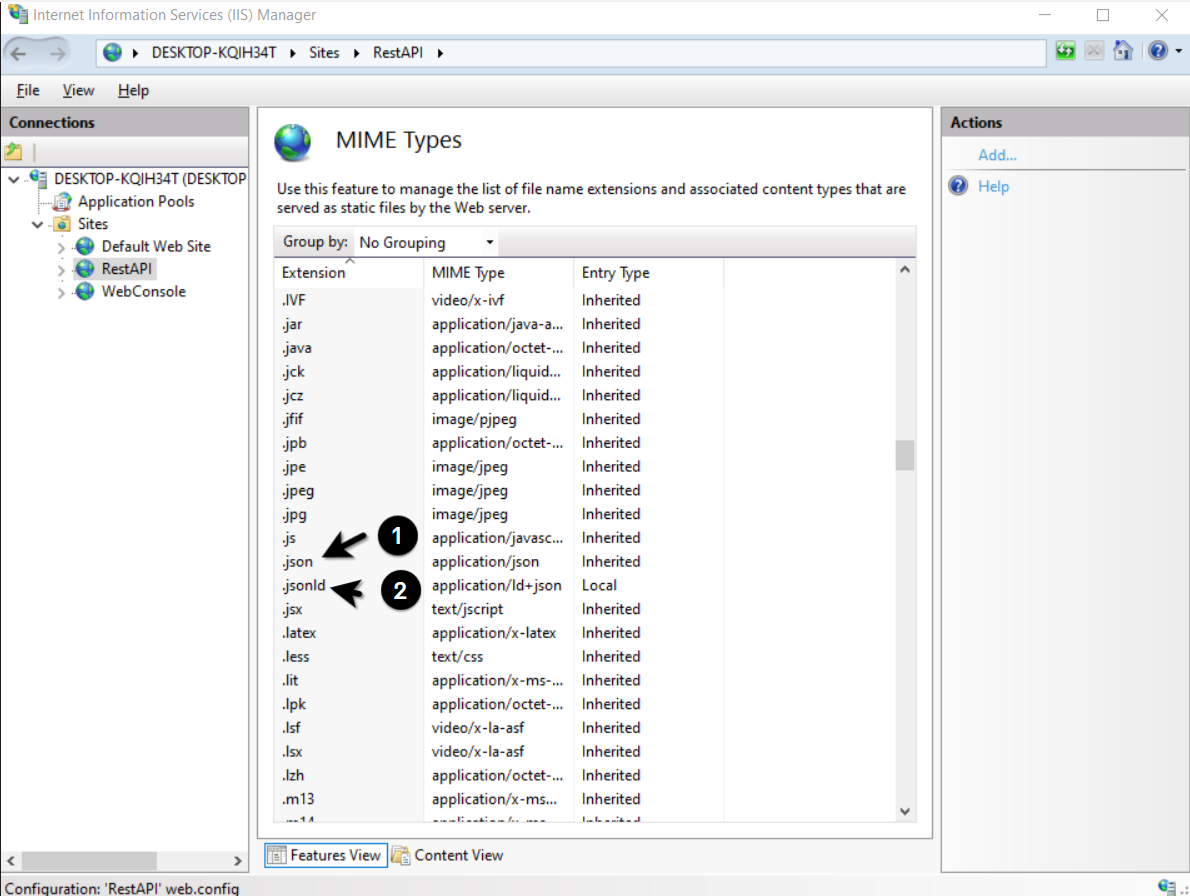Click the MIME list vertical scrollbar thumb

905,455
